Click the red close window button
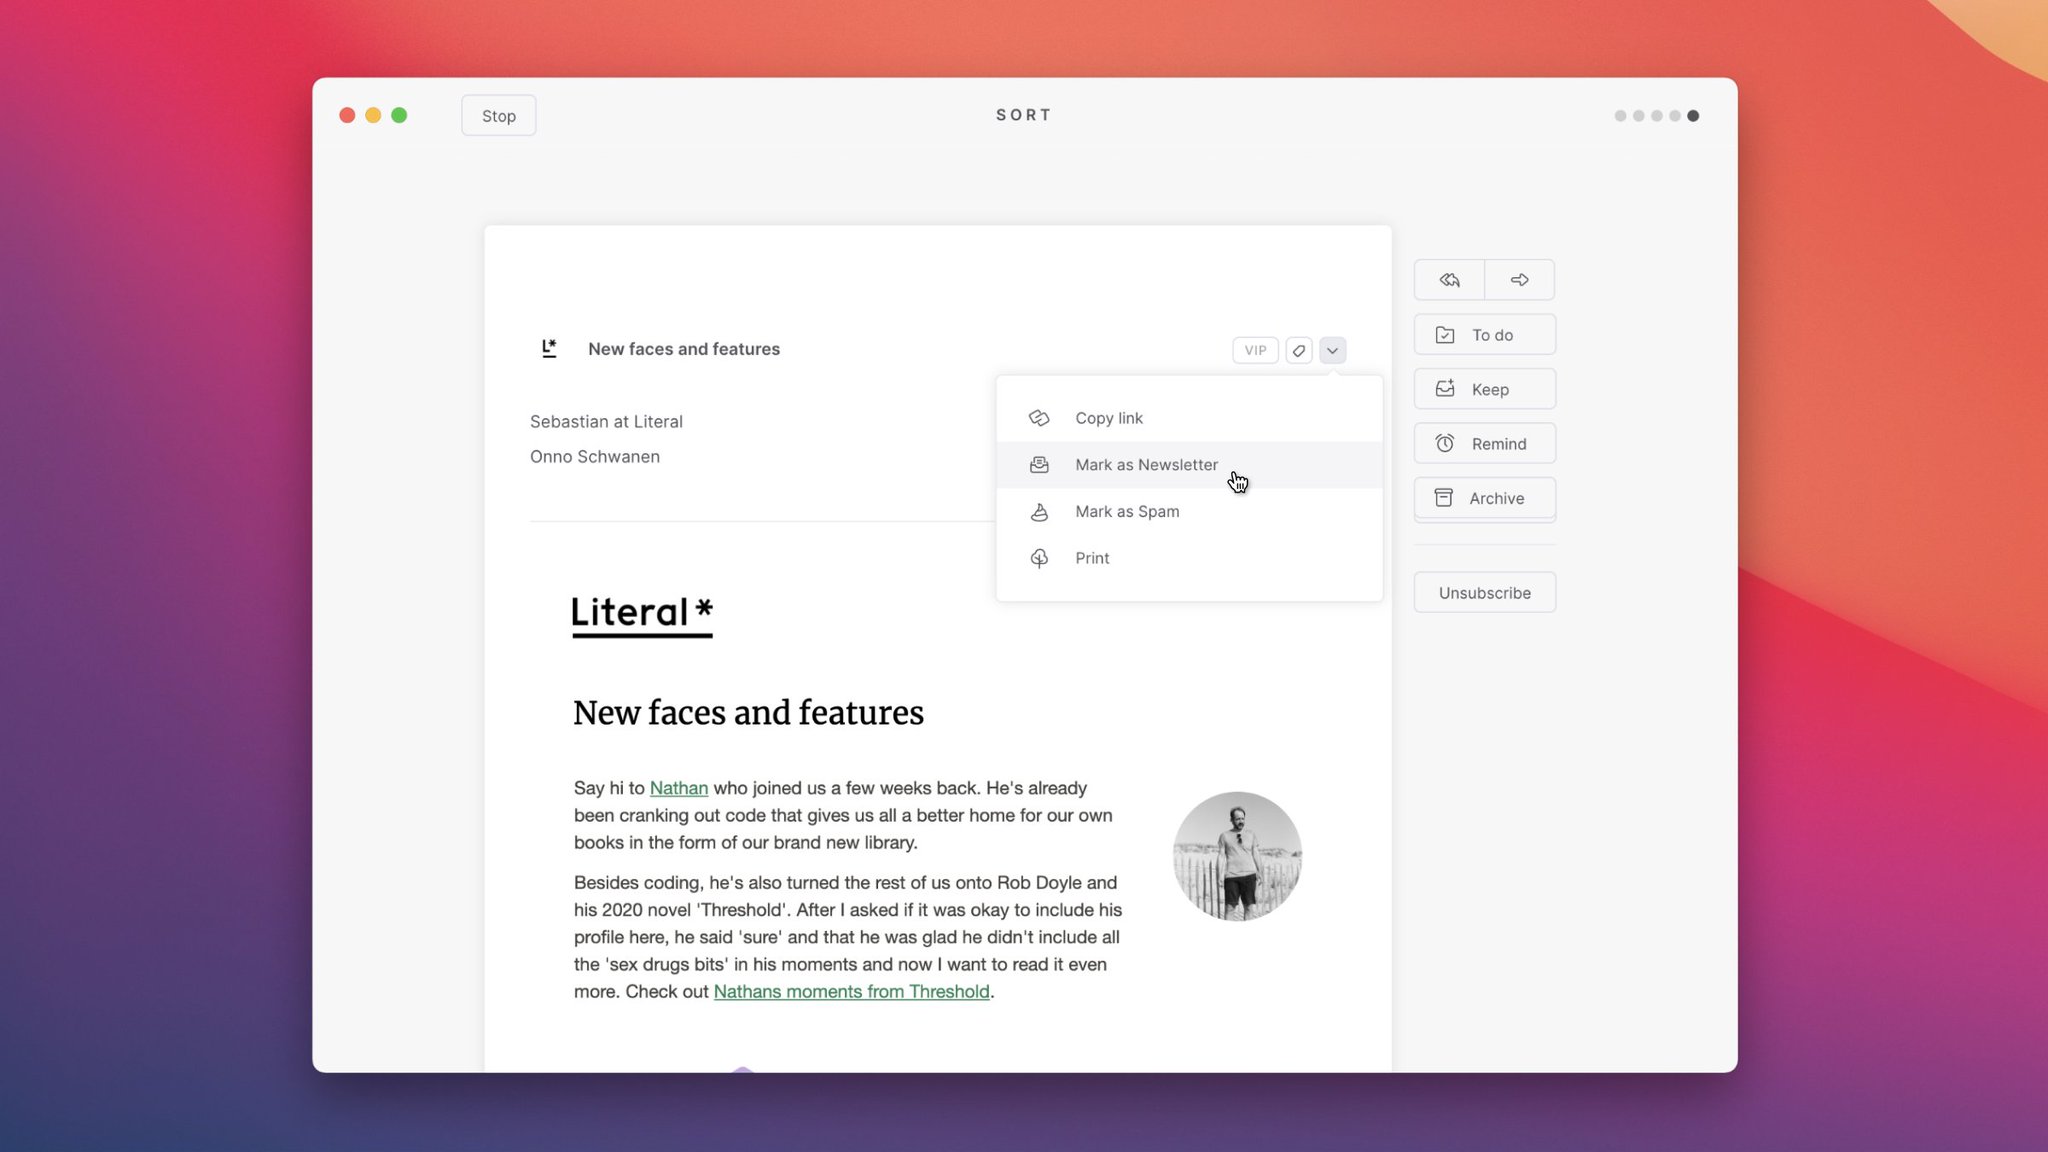The width and height of the screenshot is (2048, 1152). coord(347,115)
